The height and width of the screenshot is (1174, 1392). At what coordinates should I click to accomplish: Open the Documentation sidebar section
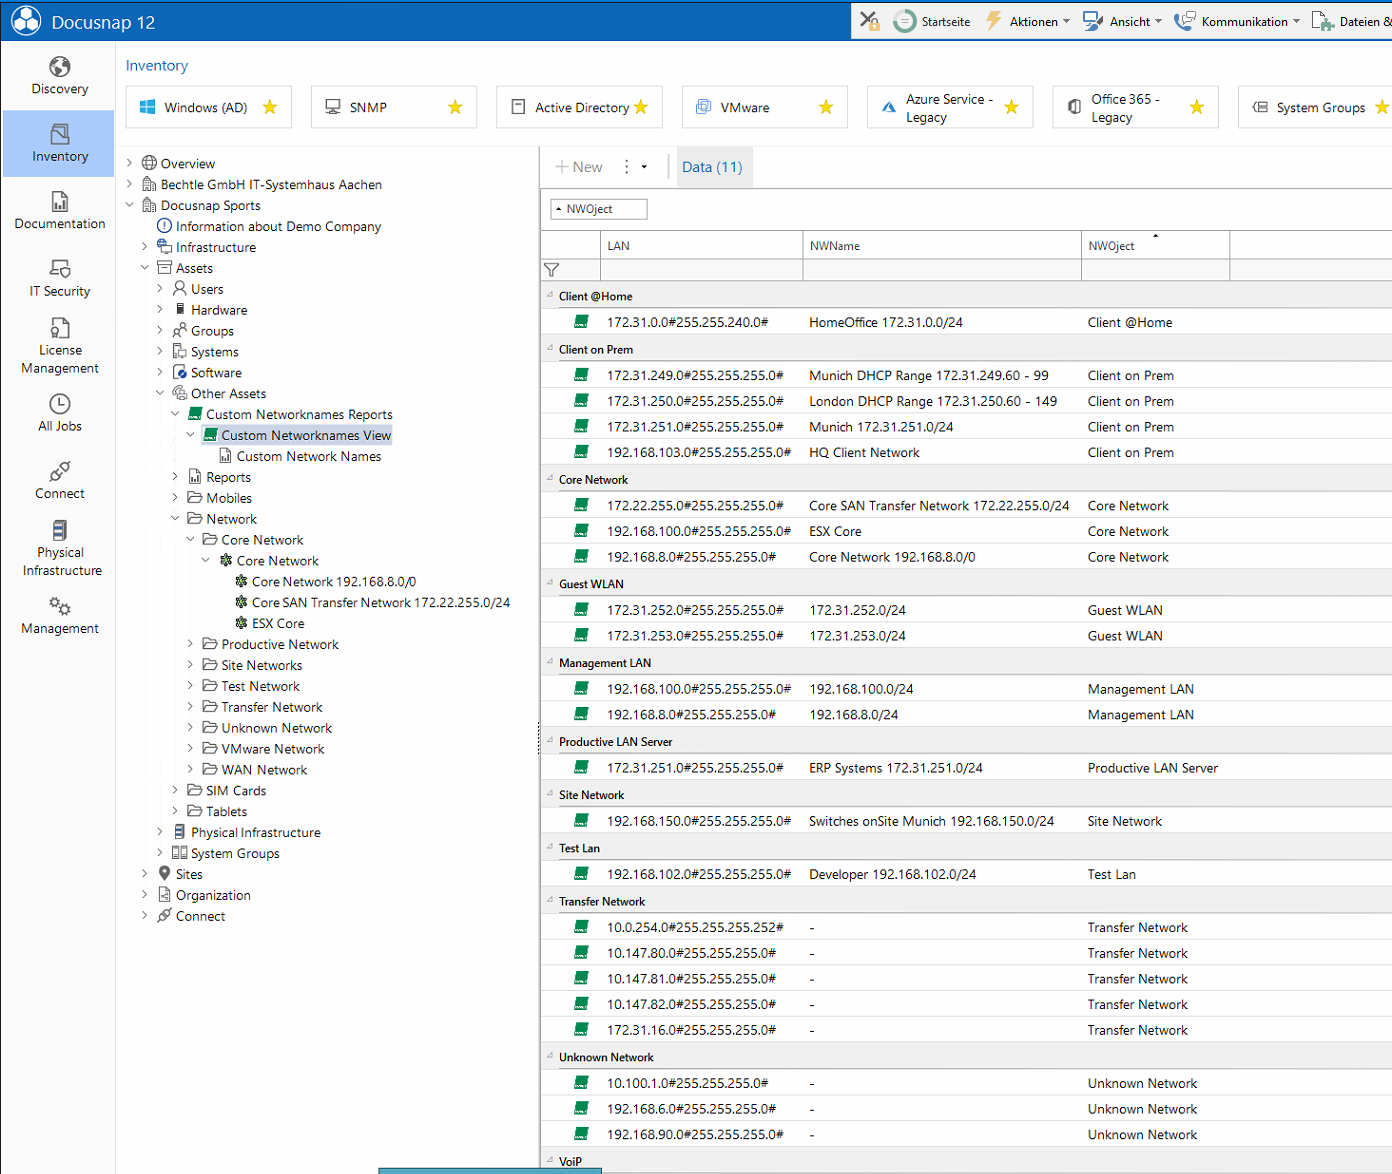point(60,211)
